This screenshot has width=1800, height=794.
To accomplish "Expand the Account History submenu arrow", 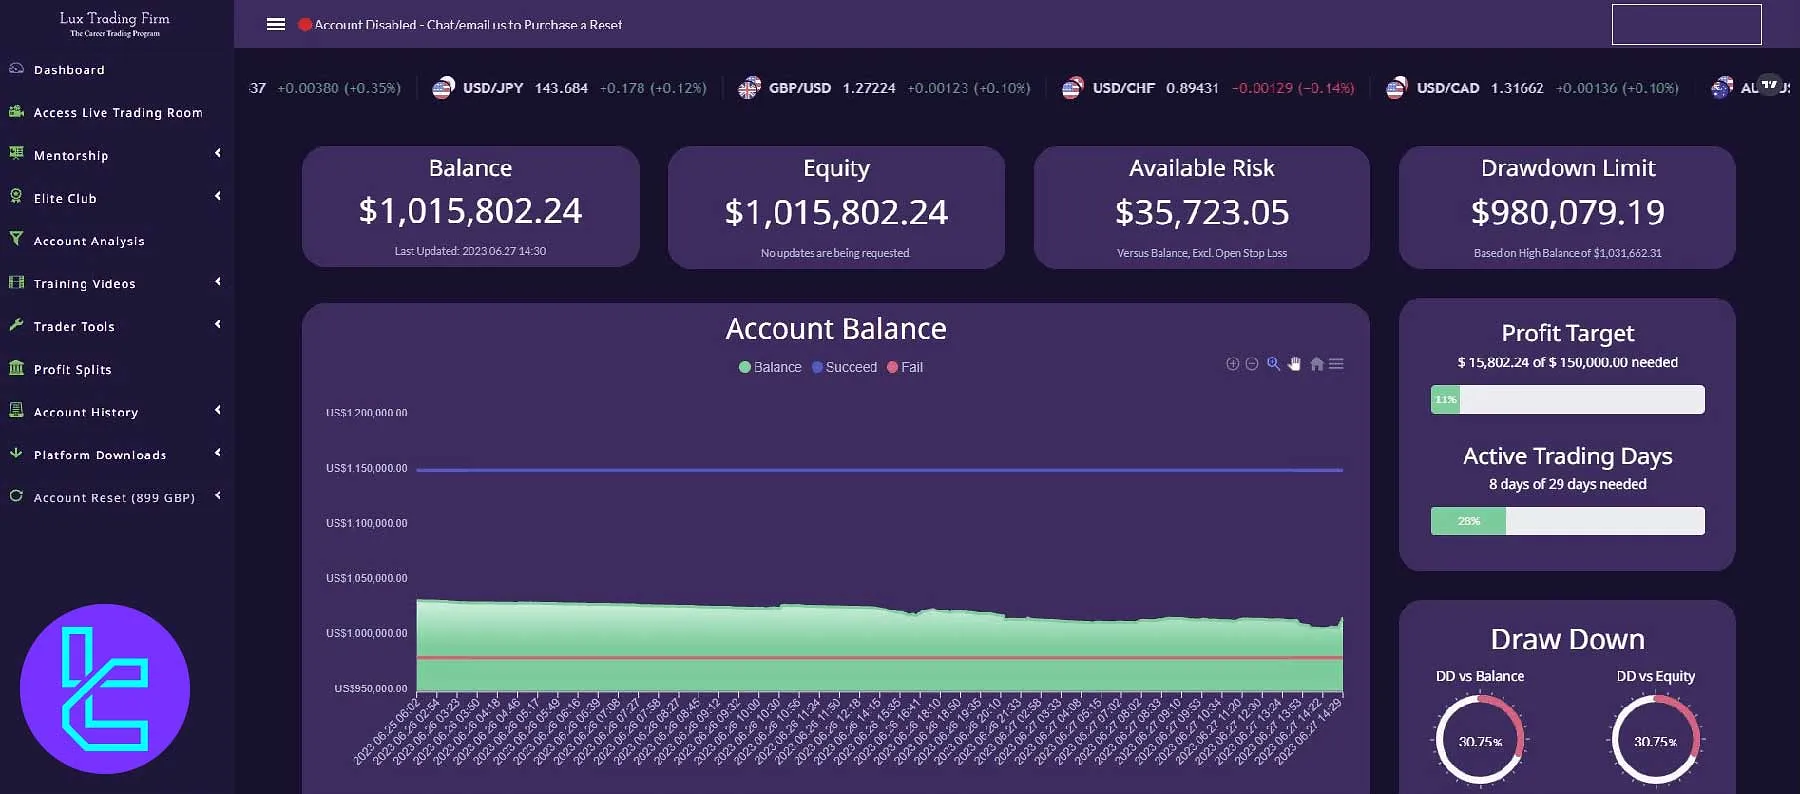I will [x=218, y=410].
